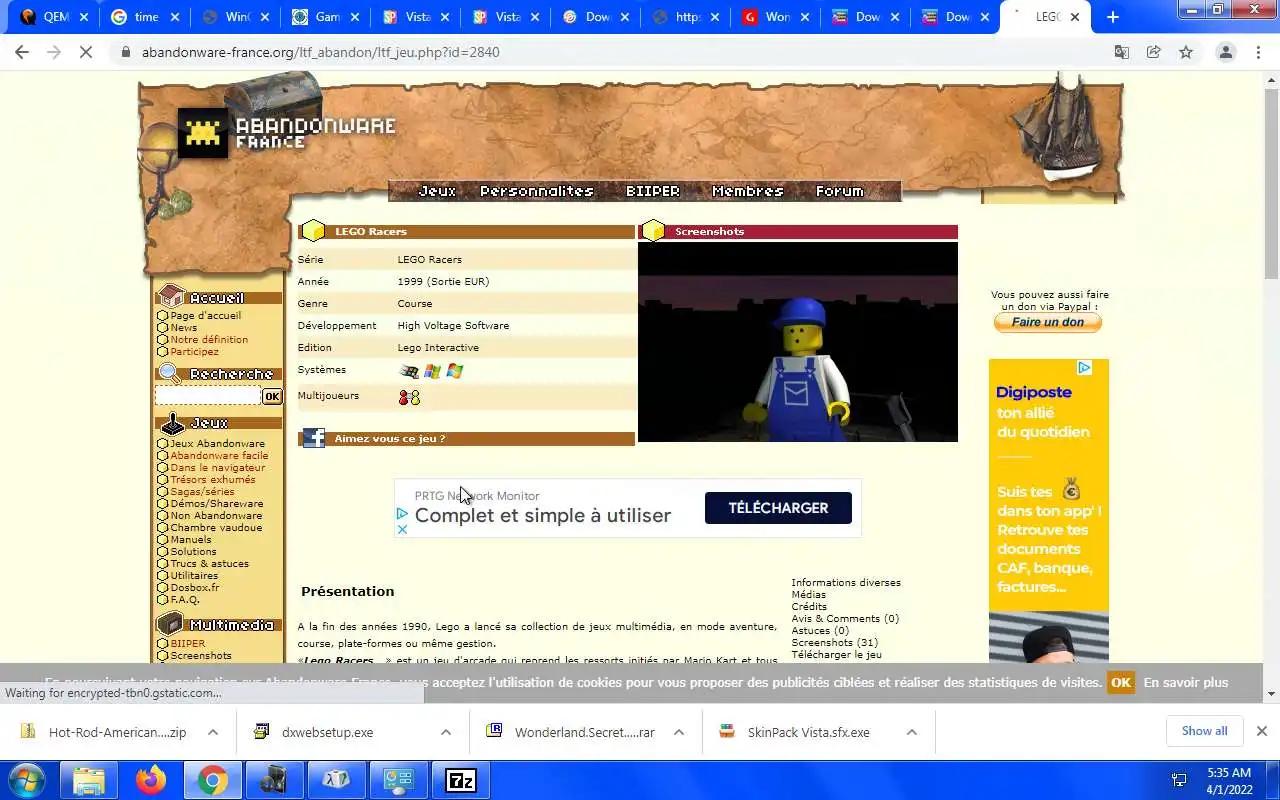Open a new browser tab
Screen dimensions: 1280x800
(1113, 17)
